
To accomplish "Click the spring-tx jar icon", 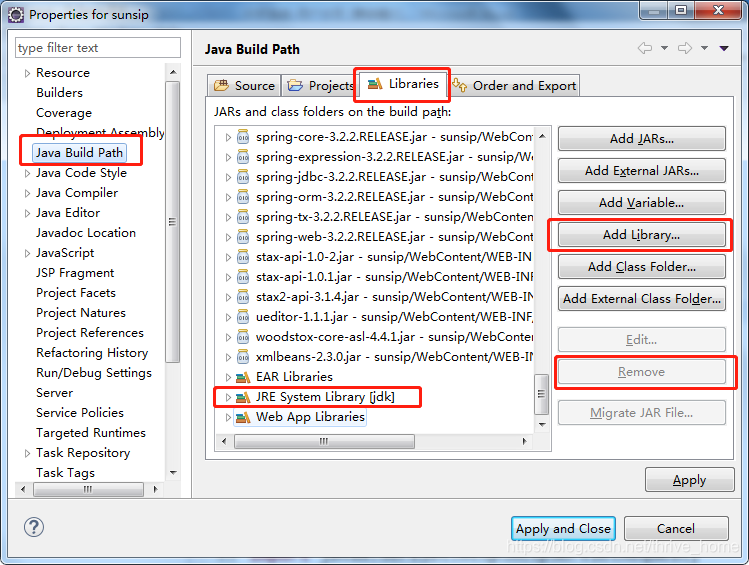I will 243,217.
